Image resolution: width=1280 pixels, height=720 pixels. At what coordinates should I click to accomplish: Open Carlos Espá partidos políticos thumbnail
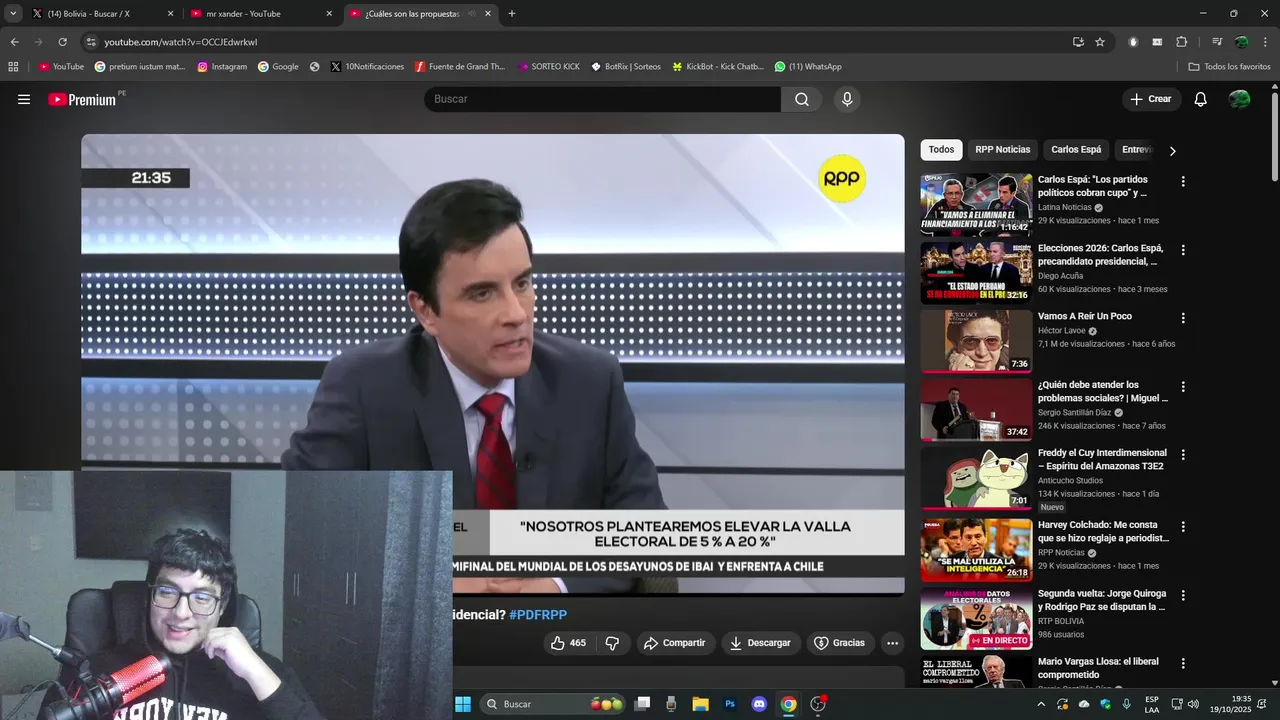(x=976, y=203)
